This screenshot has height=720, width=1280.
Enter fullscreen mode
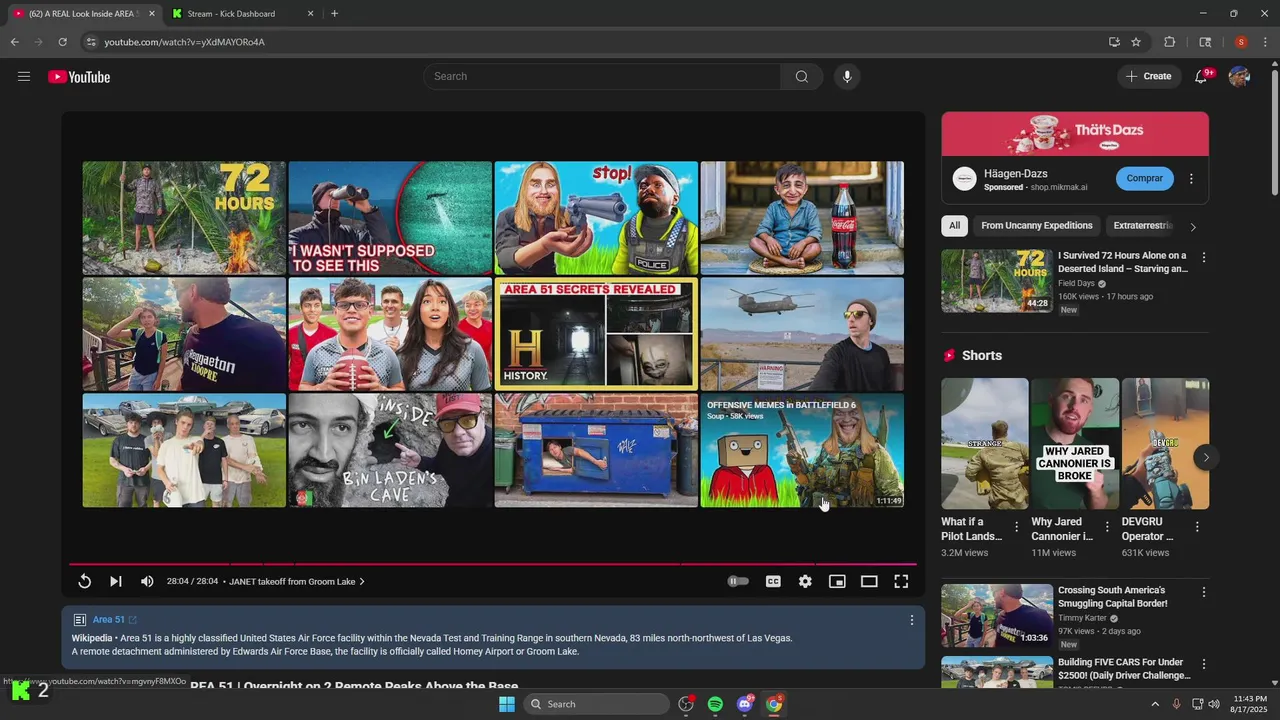[x=901, y=581]
